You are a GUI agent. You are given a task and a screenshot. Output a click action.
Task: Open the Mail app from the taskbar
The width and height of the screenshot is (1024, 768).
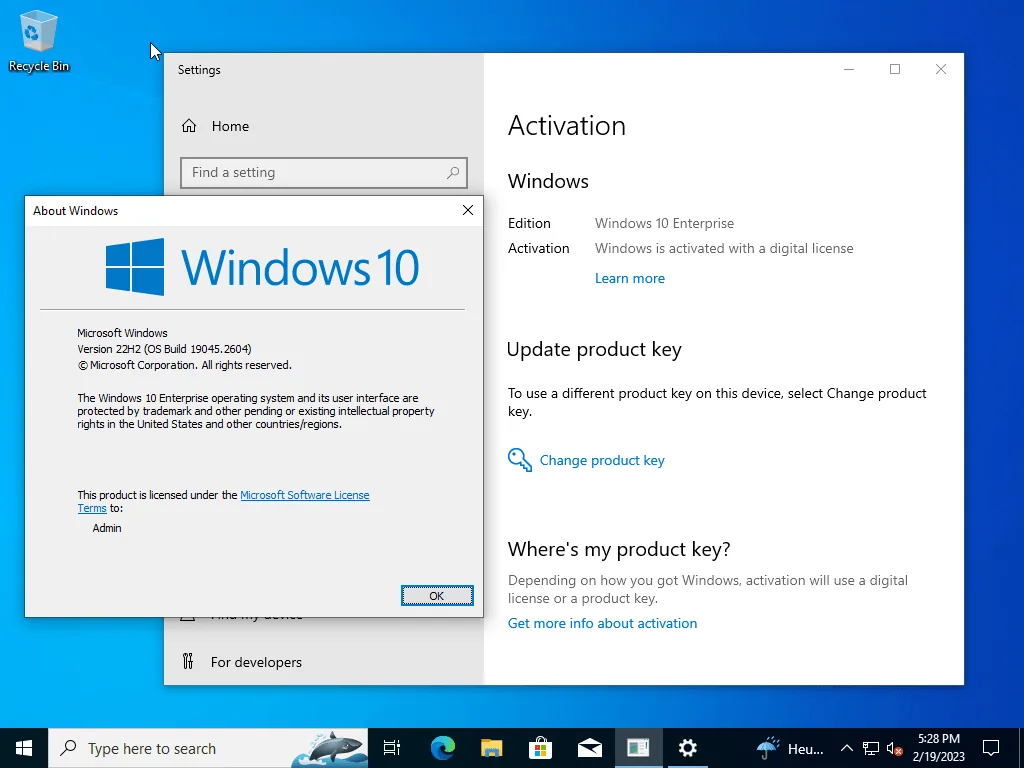point(590,748)
